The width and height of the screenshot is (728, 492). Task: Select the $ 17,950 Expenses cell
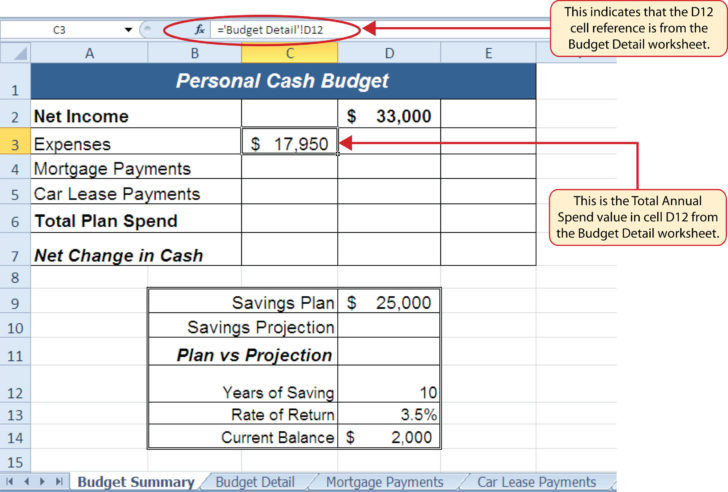290,142
